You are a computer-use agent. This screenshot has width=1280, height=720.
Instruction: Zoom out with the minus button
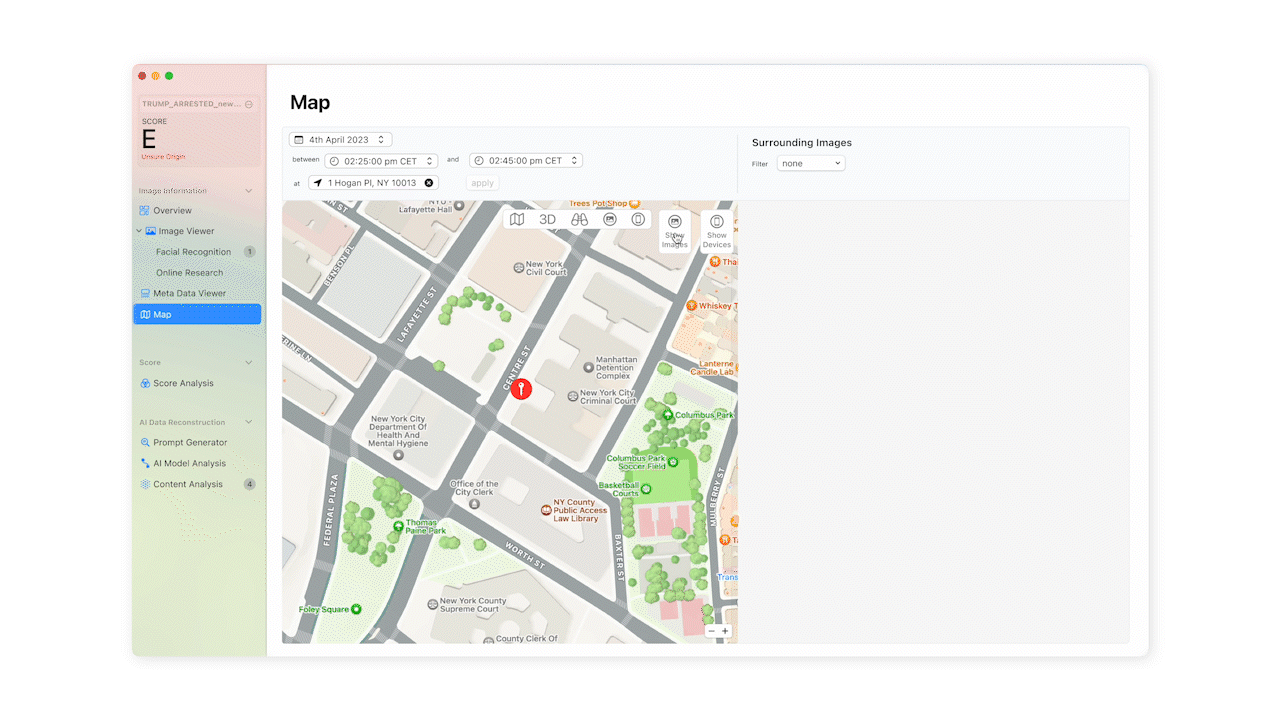point(711,631)
